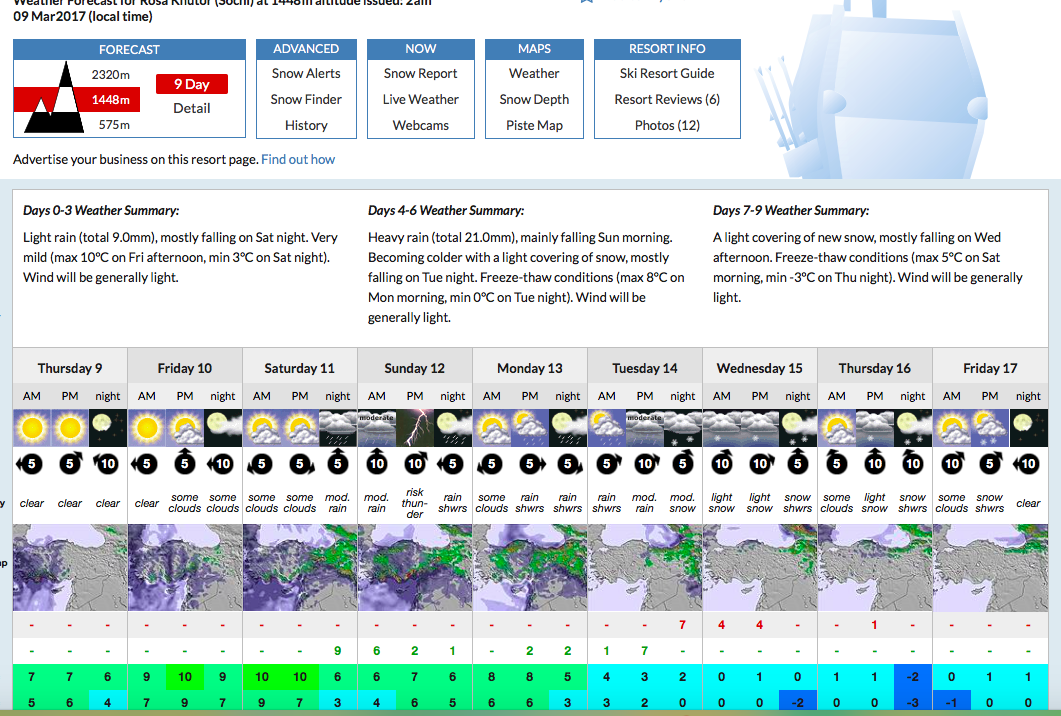Click Friday 17 precipitation map thumbnail
Viewport: 1061px width, 716px height.
click(x=990, y=567)
